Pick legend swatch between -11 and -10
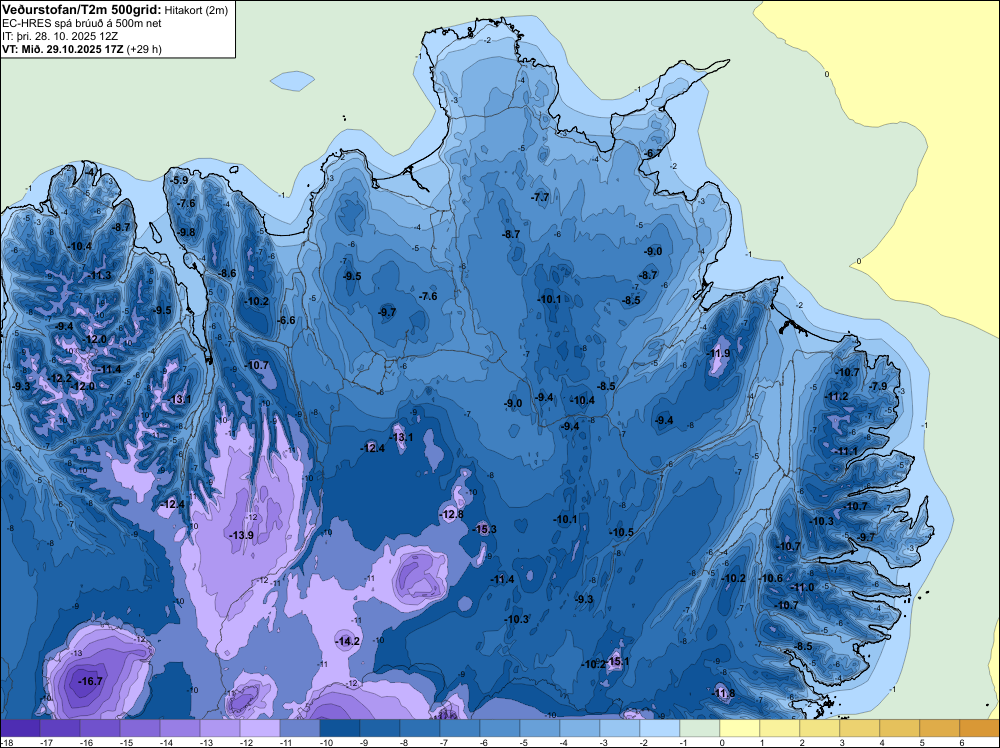This screenshot has height=748, width=1000. [300, 728]
